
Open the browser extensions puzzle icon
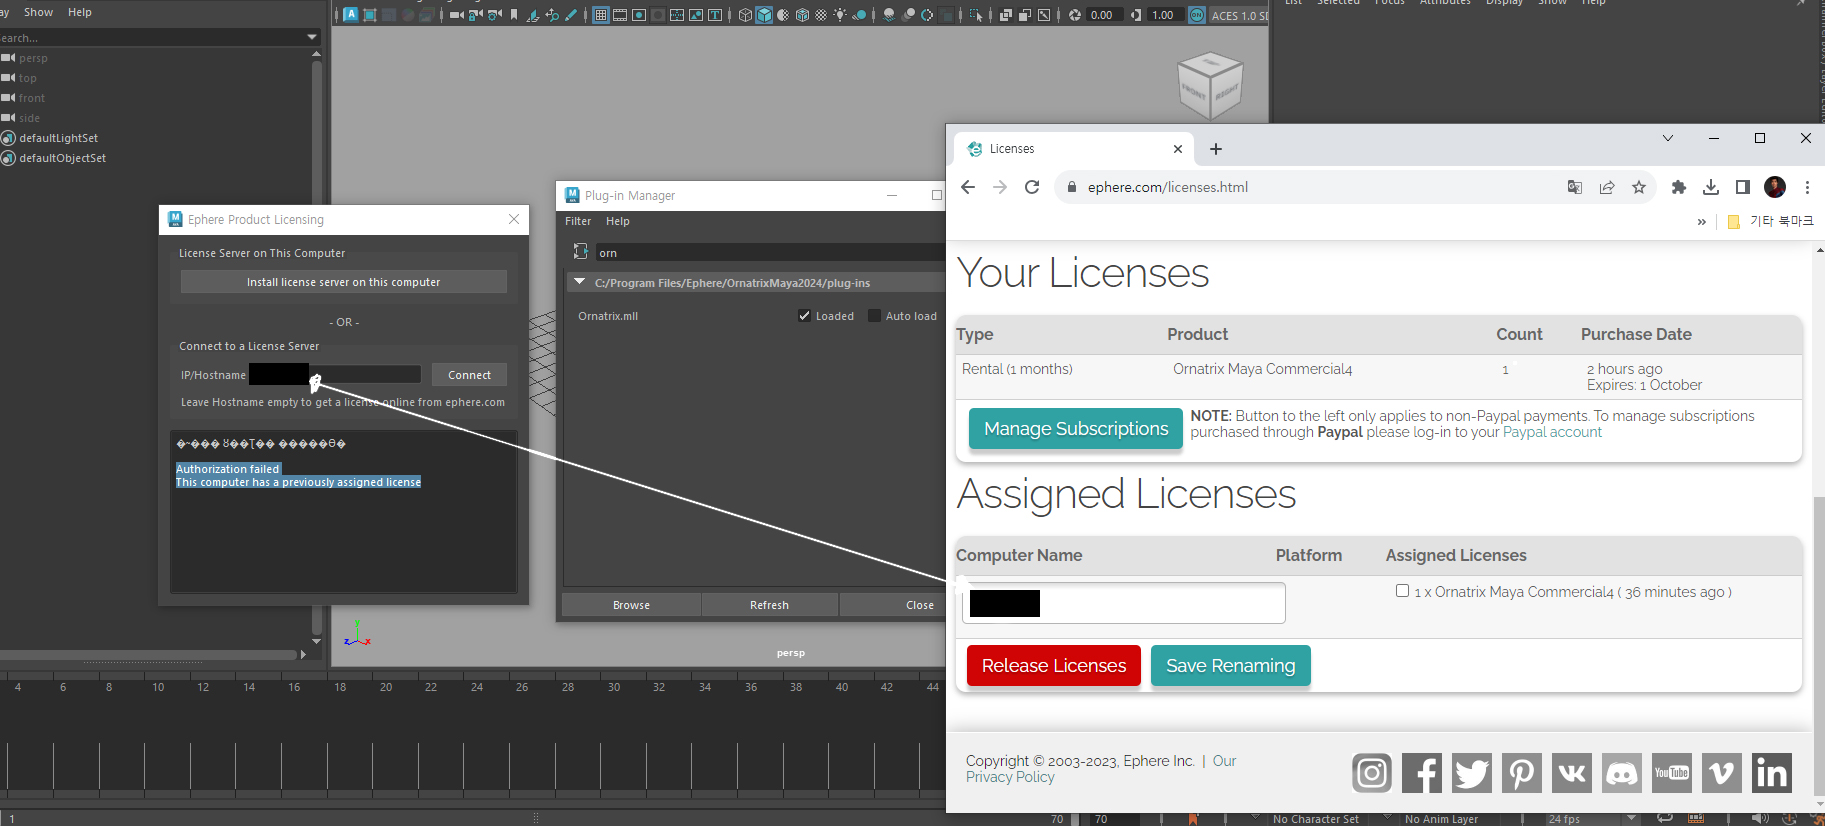pyautogui.click(x=1679, y=187)
